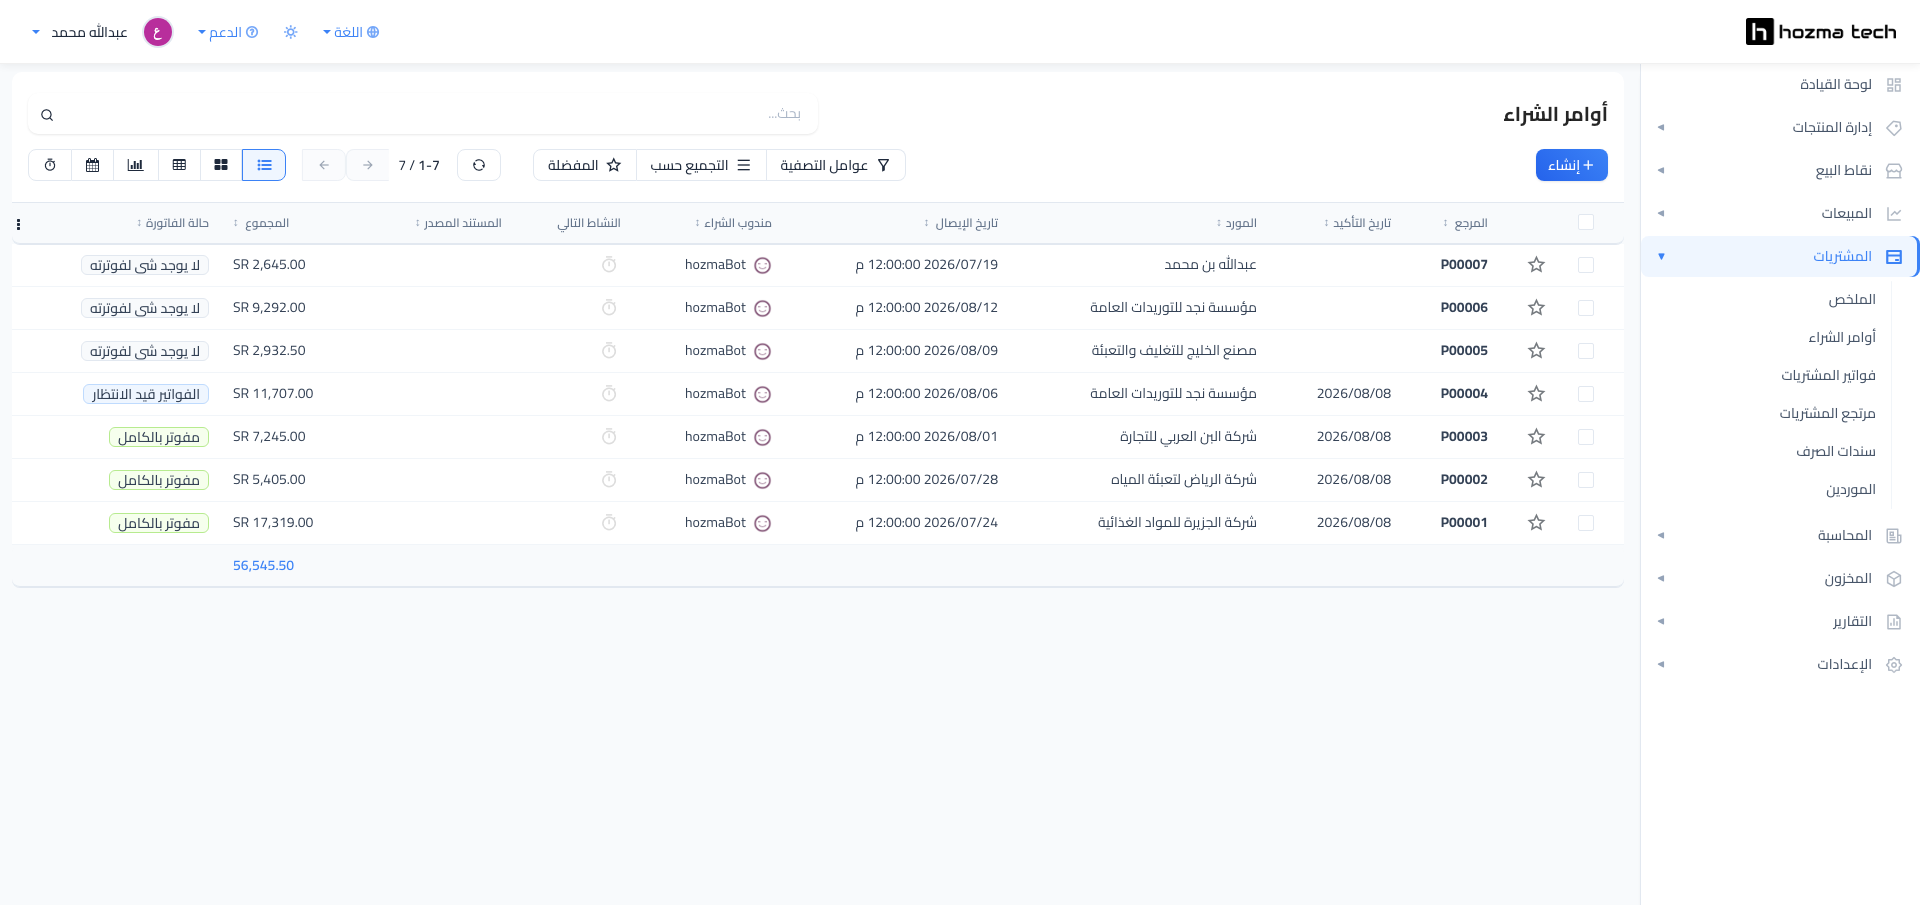
Task: Expand إدارة المنتجات sidebar section
Action: (1780, 127)
